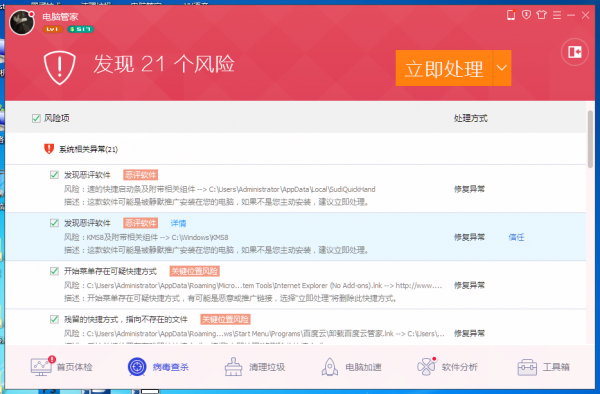Screen dimensions: 600x394
Task: Click the 处理方式 column header
Action: coord(471,118)
